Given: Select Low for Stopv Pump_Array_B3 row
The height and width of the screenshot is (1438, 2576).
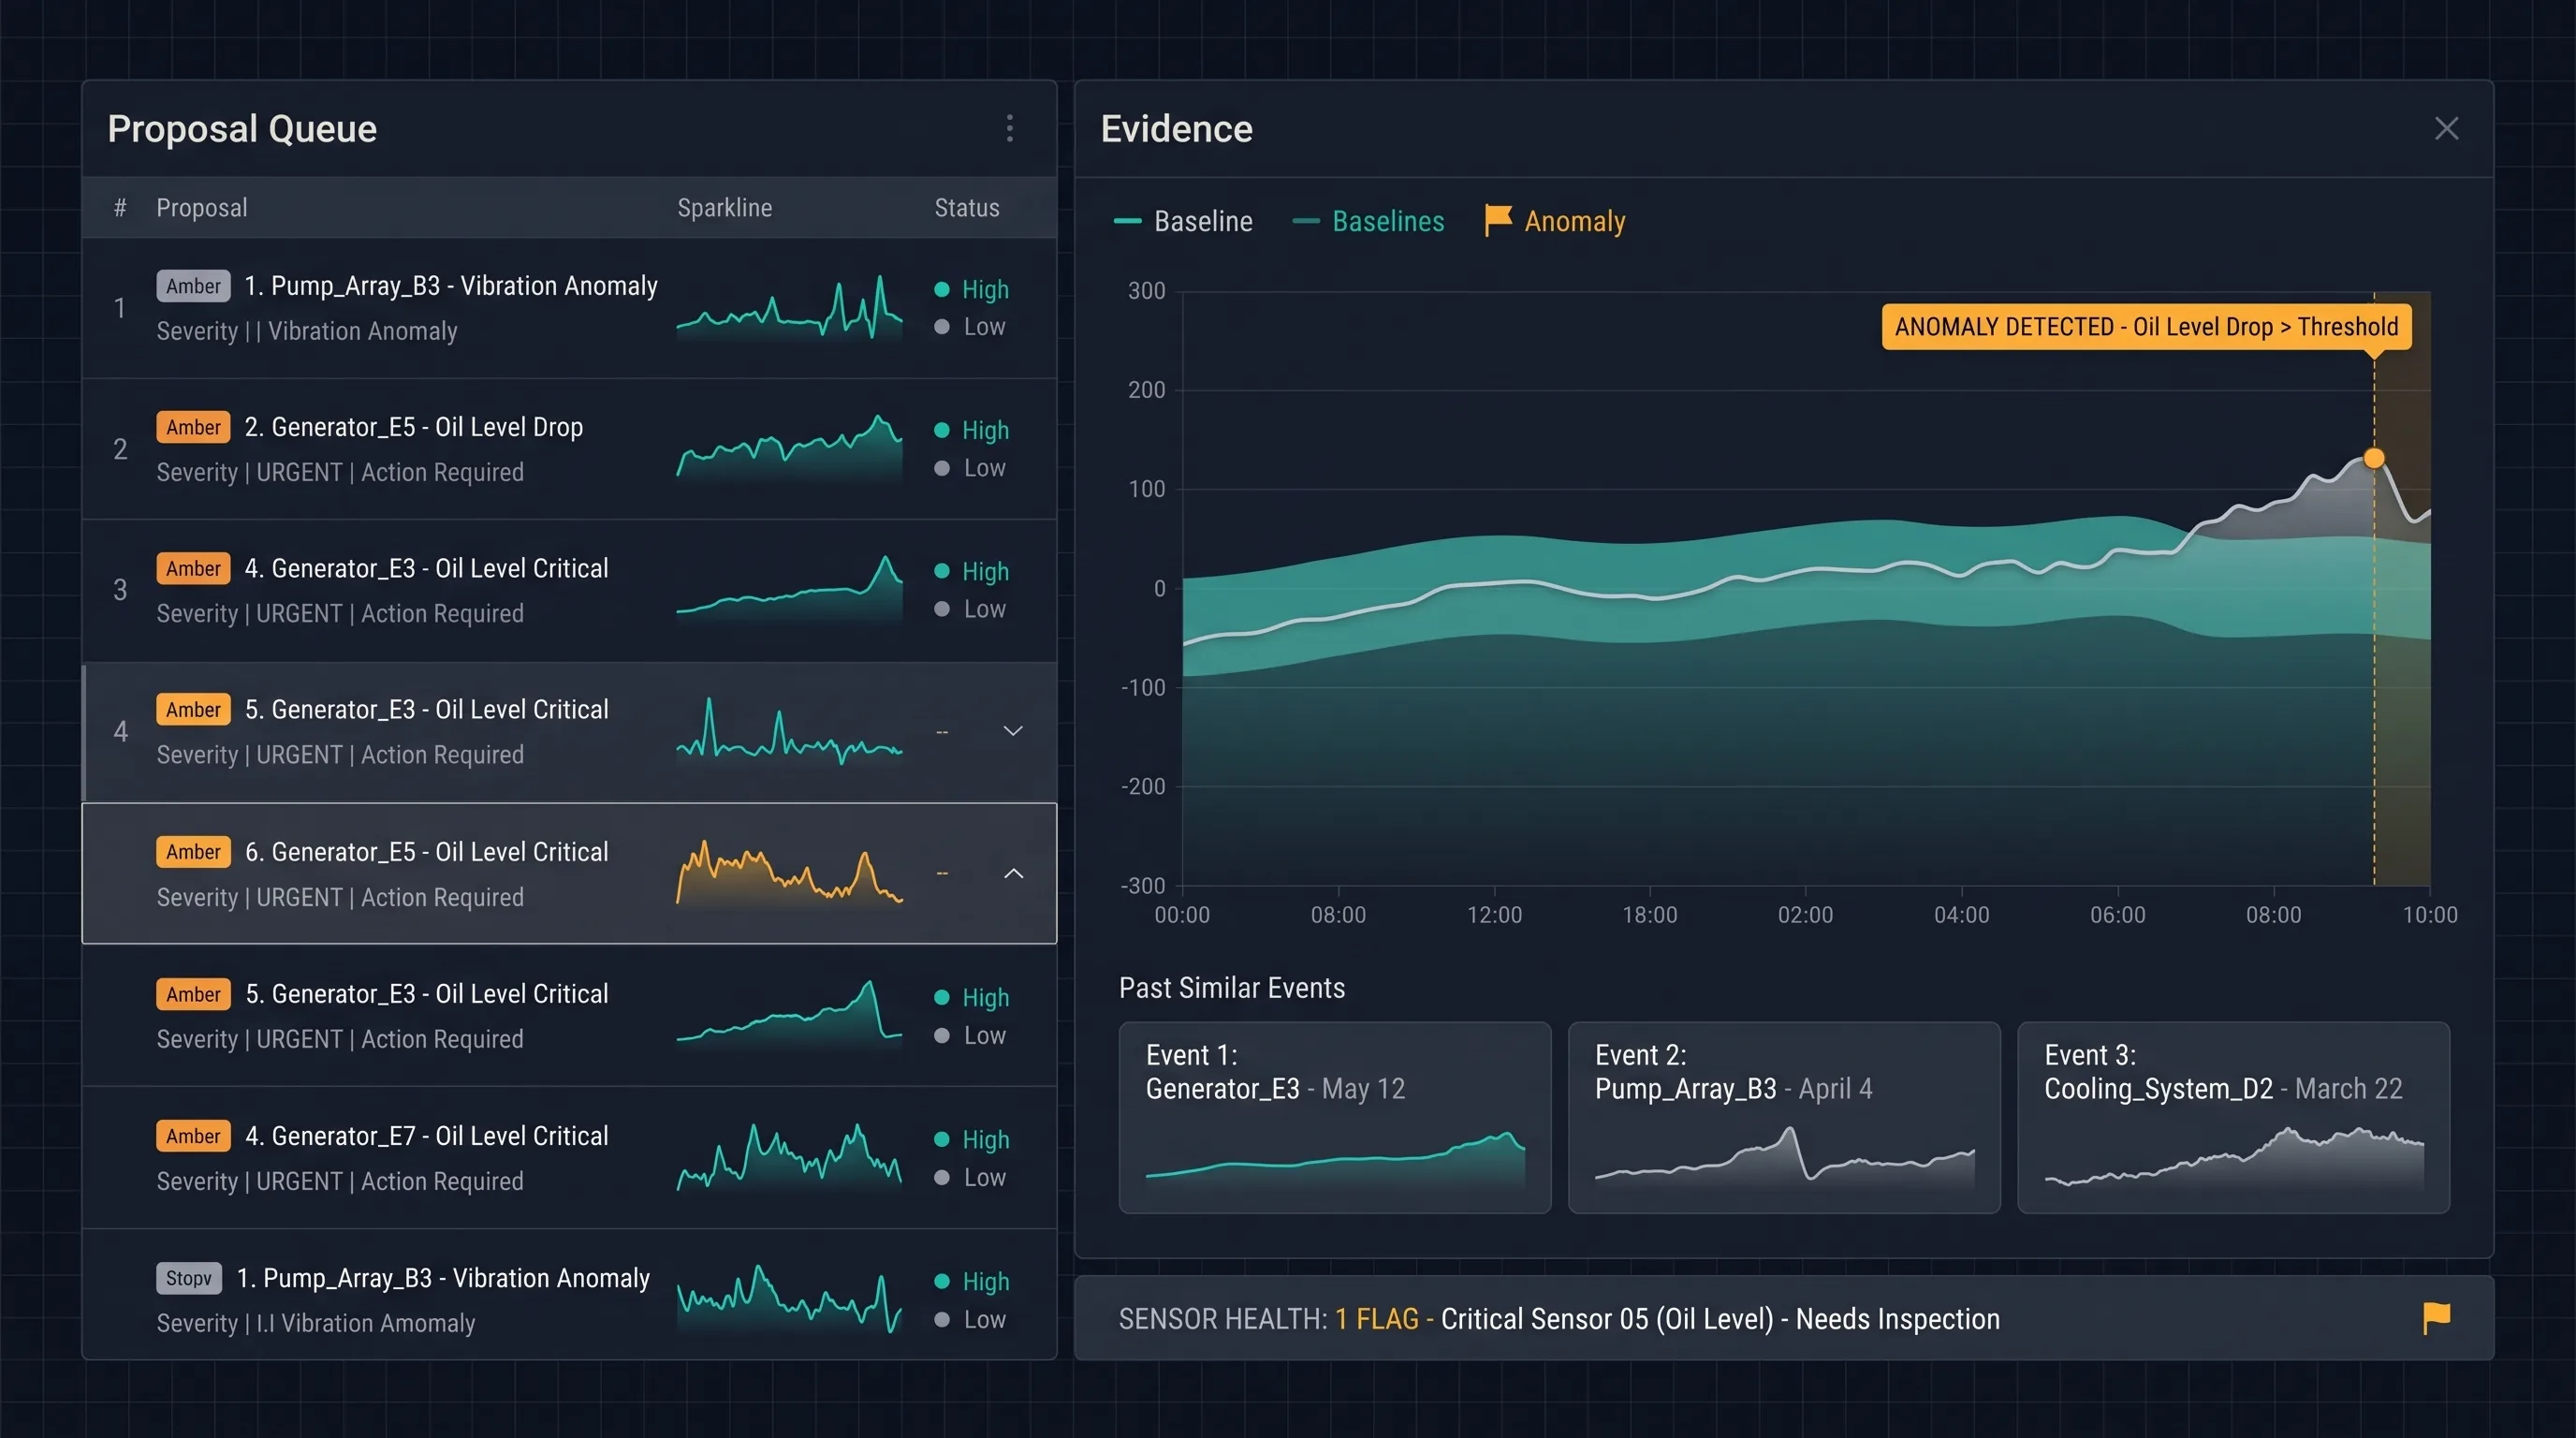Looking at the screenshot, I should point(969,1319).
